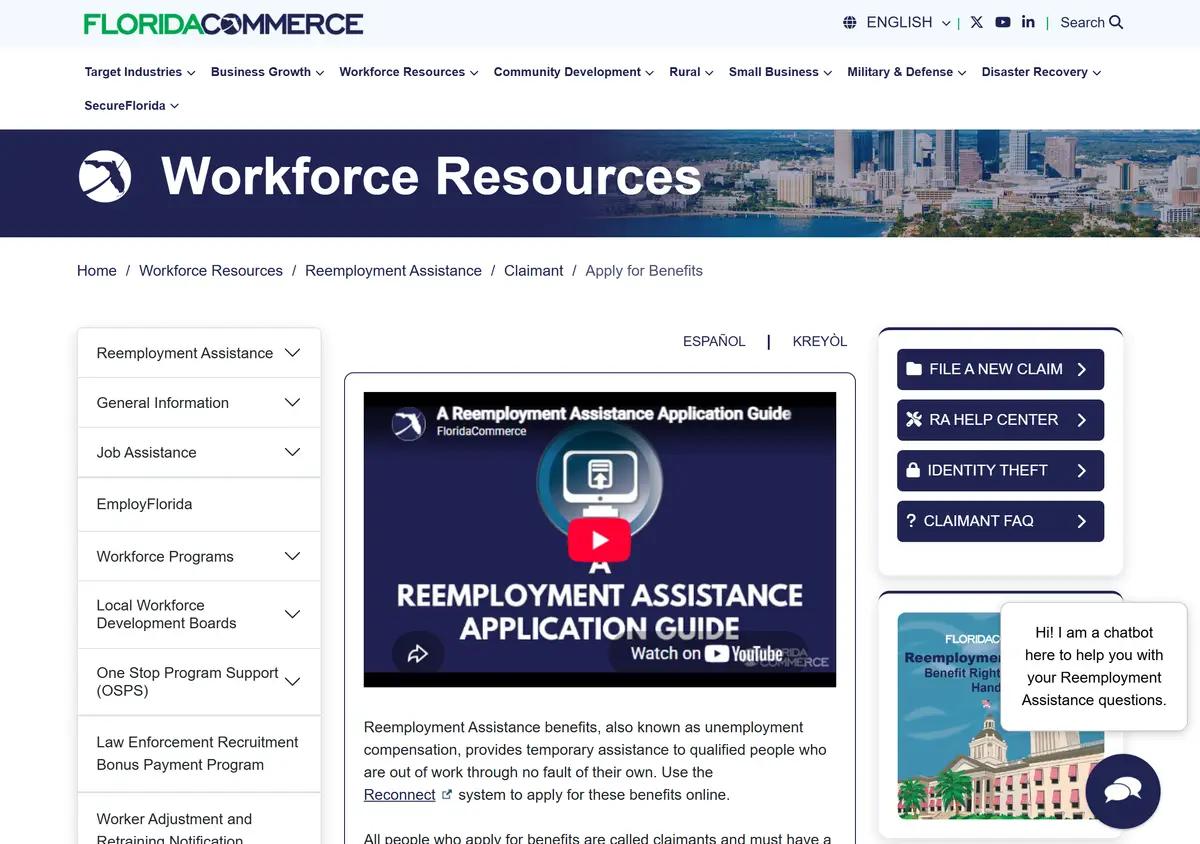Switch page to ESPAÑOL

click(714, 341)
